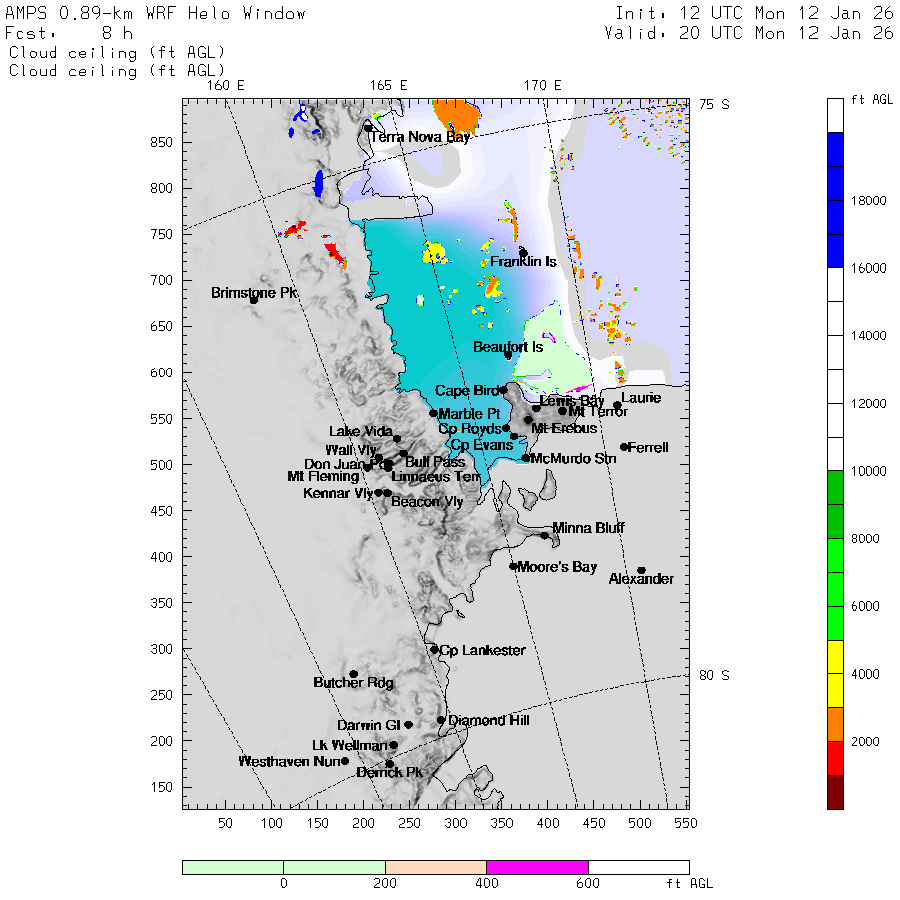
Task: Select the Butcher Rdg station marker
Action: tap(353, 674)
